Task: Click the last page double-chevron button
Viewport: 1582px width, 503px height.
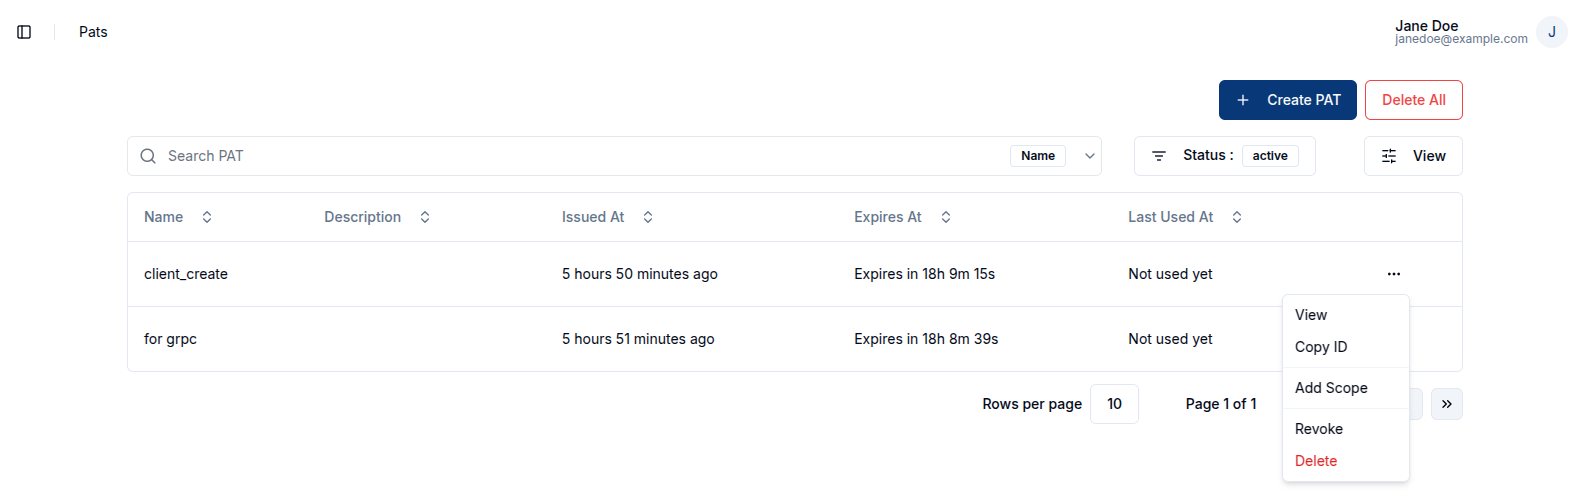Action: click(x=1446, y=404)
